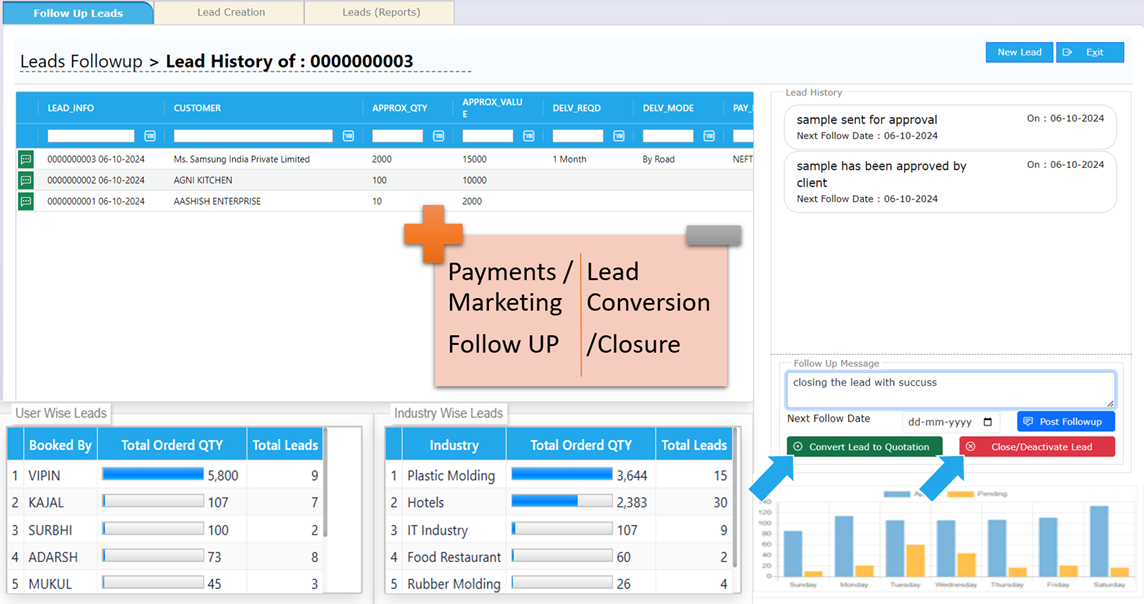Click Post Followup button

pos(1066,422)
